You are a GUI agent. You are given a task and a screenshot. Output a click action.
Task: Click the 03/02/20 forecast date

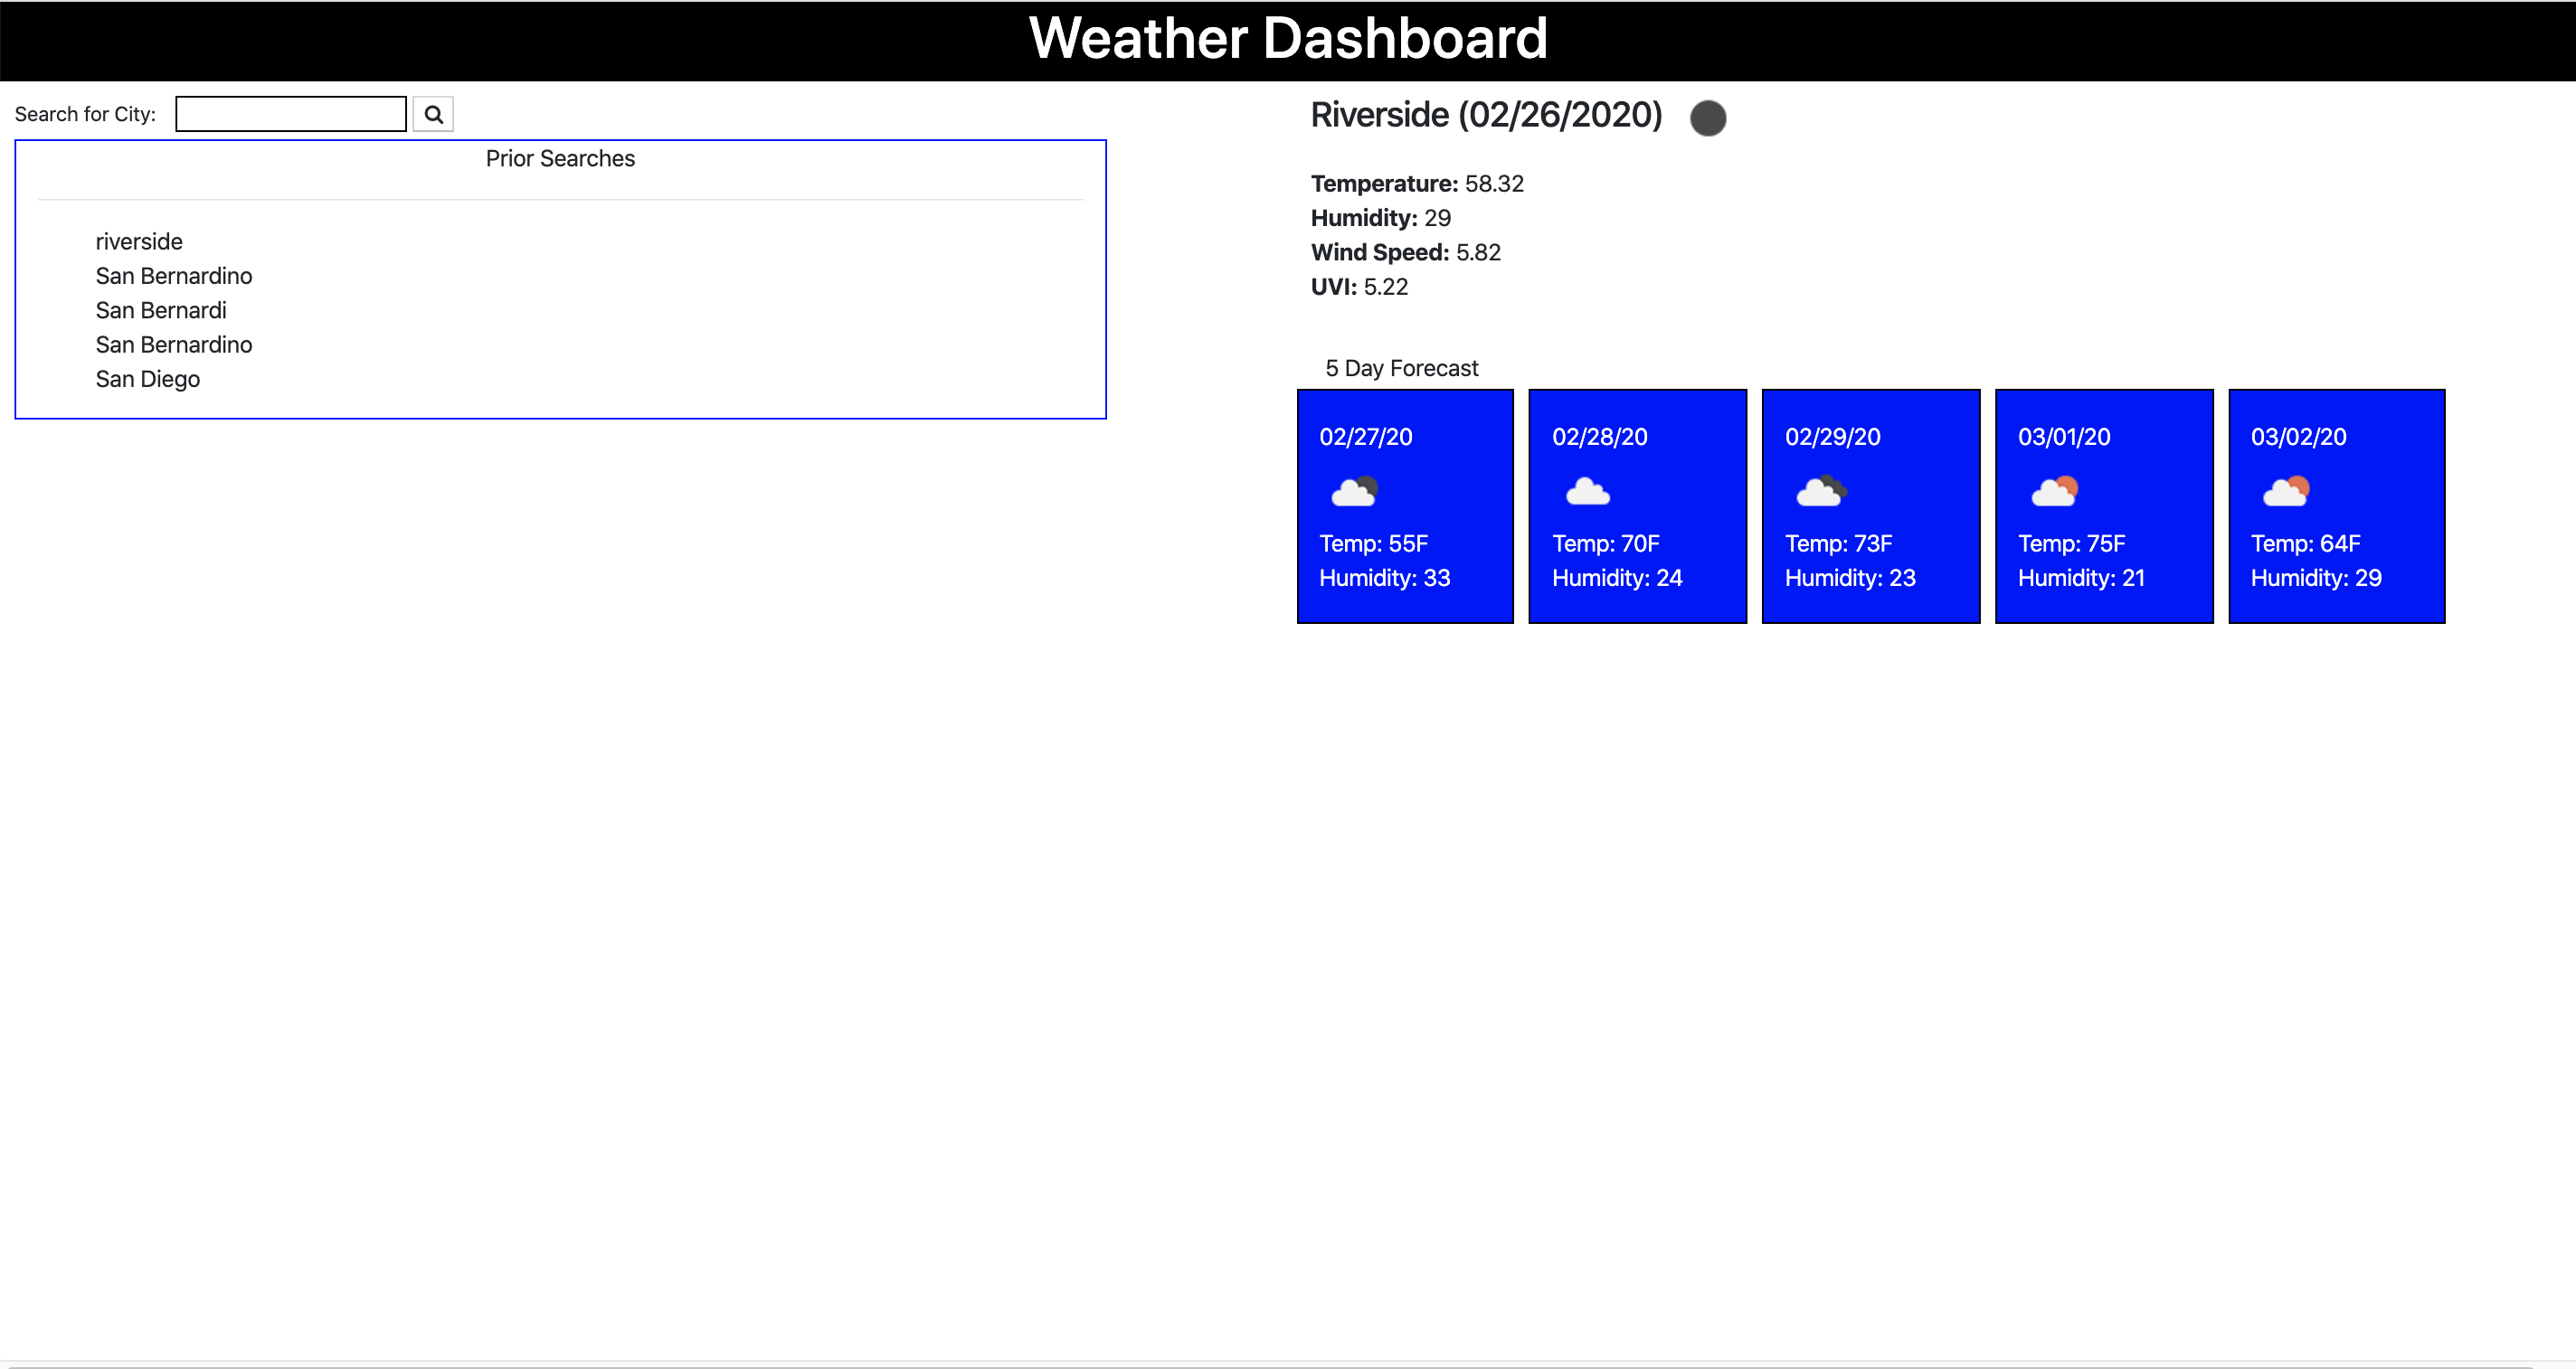2299,437
